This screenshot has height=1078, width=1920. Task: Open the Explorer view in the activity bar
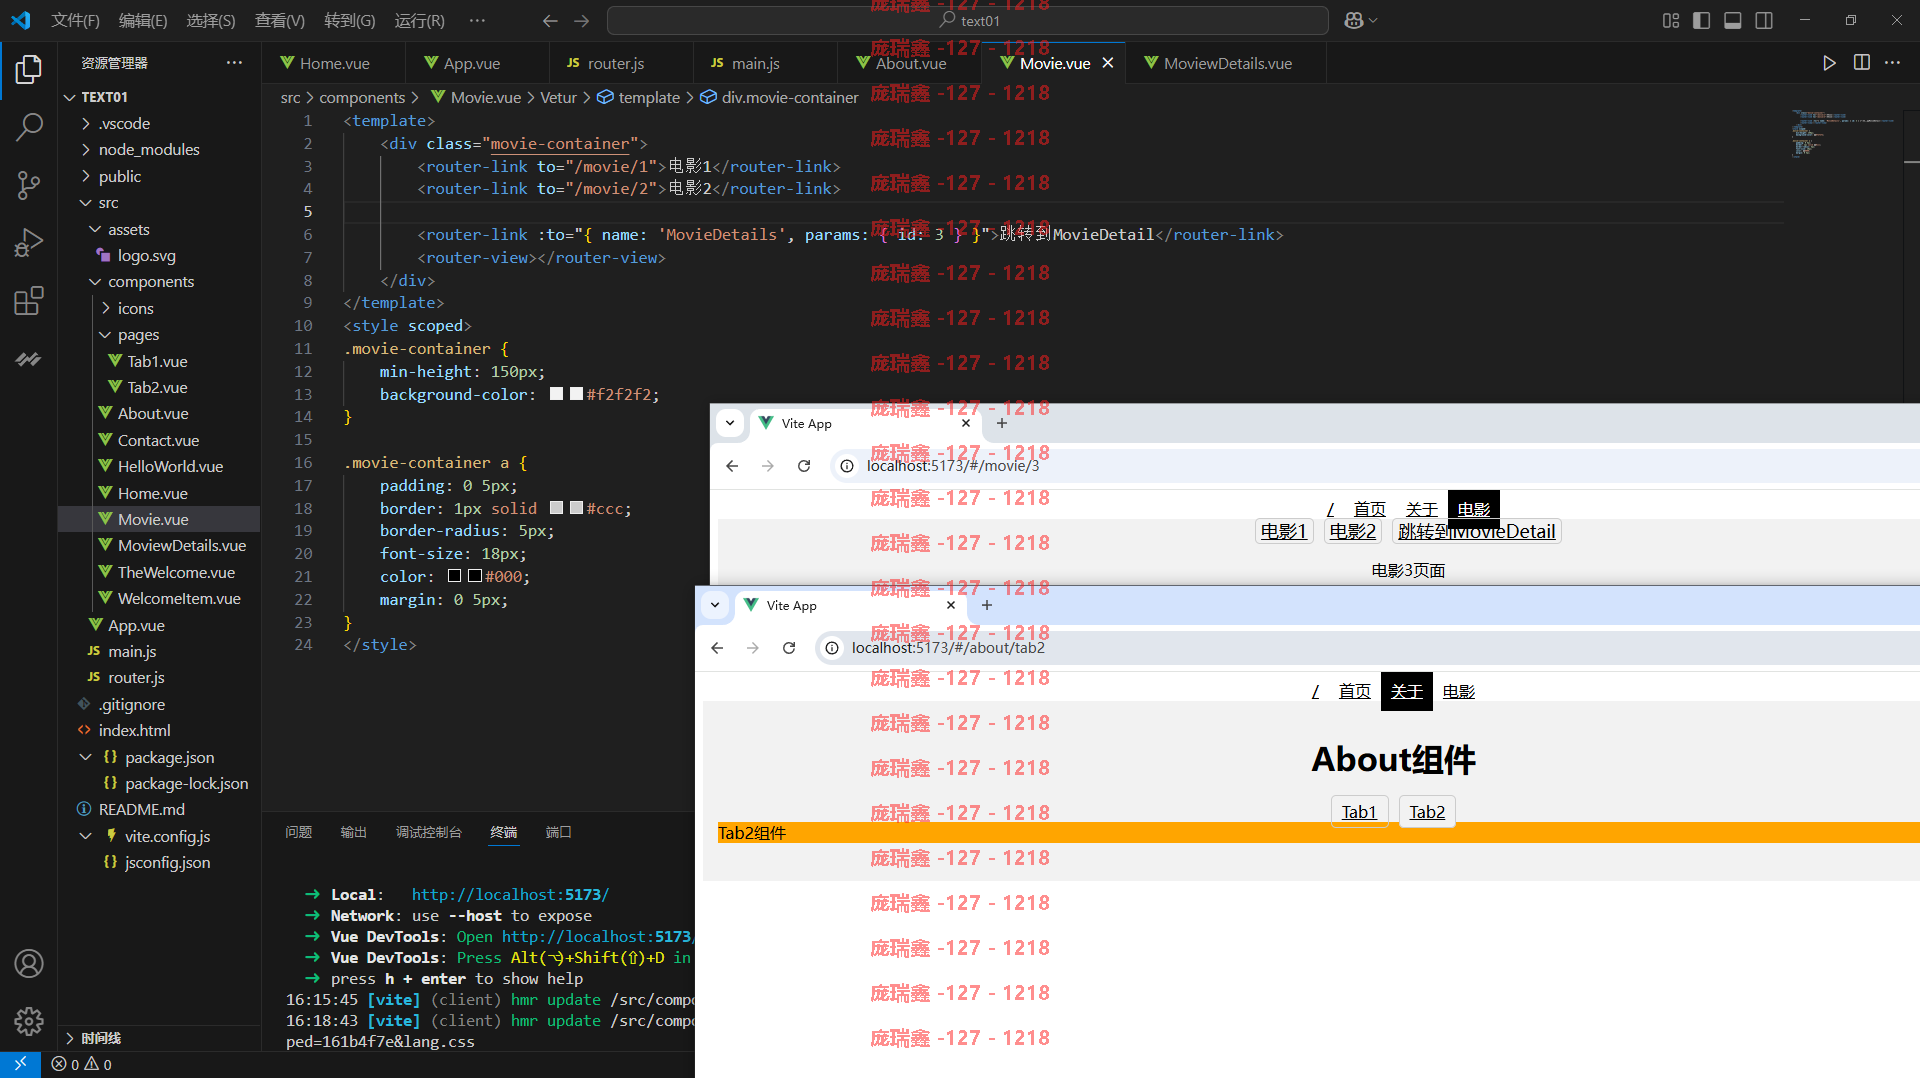click(29, 69)
